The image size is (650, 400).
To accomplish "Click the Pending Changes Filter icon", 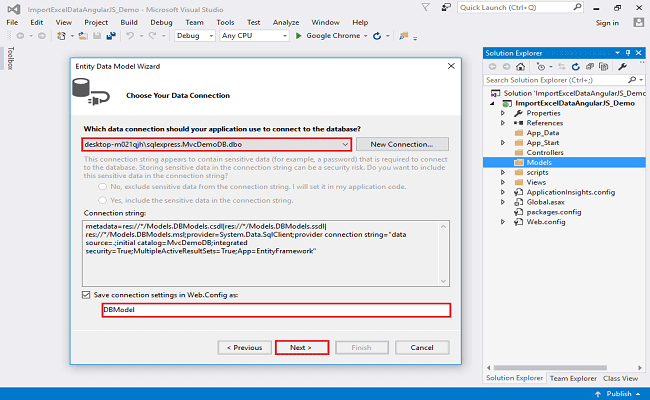I will click(541, 66).
